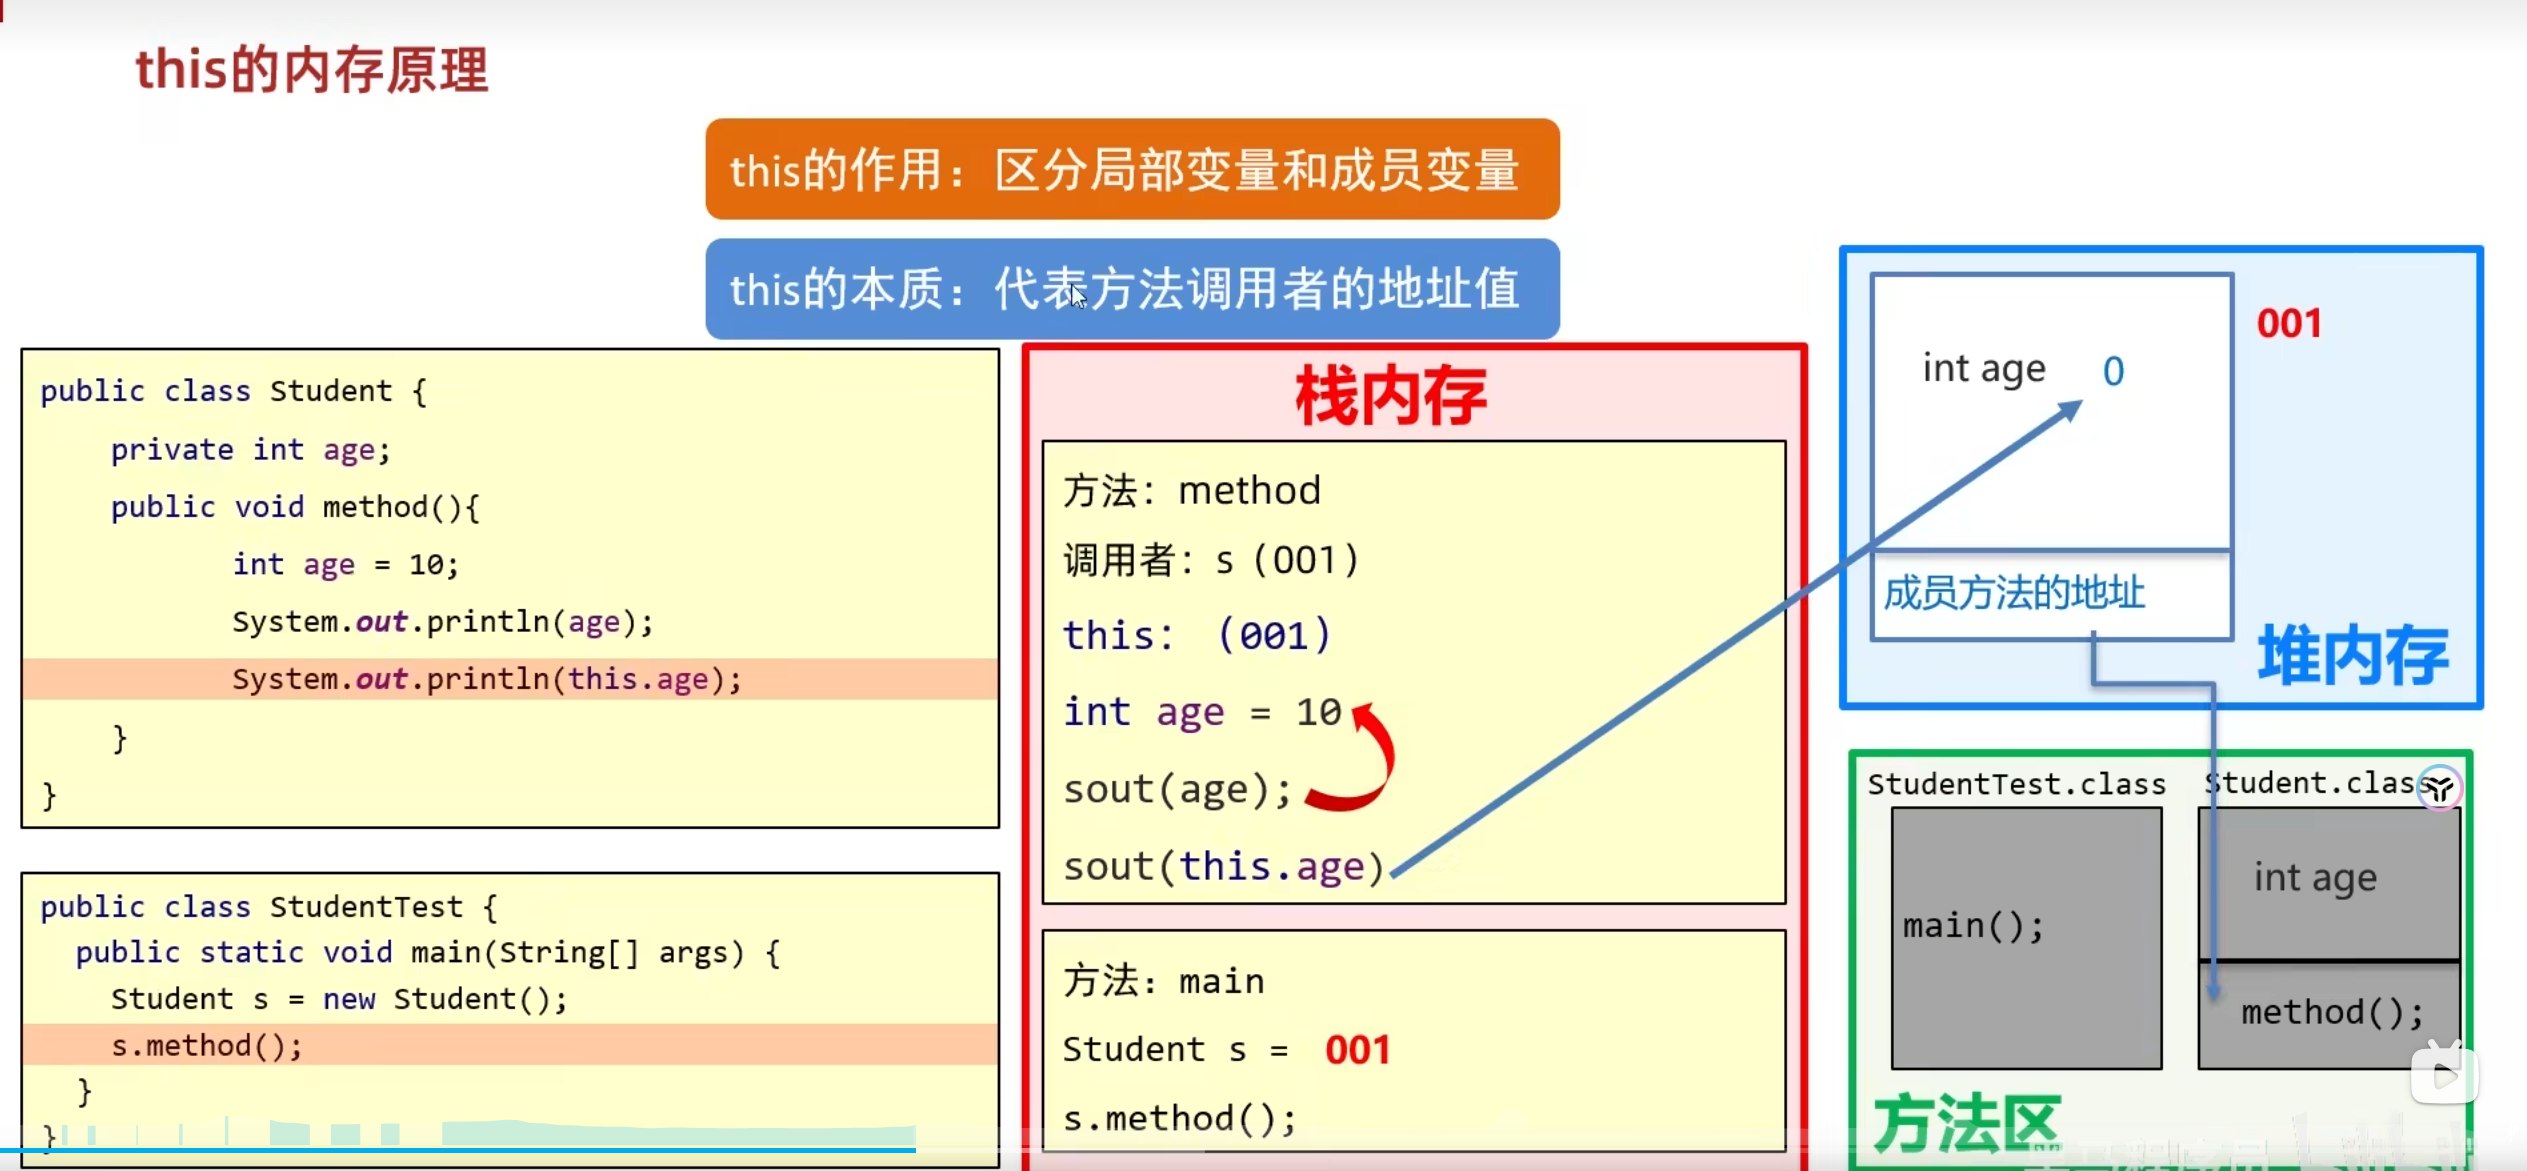Click the blue arrowhead pointing at int age
The width and height of the screenshot is (2527, 1171).
2070,409
